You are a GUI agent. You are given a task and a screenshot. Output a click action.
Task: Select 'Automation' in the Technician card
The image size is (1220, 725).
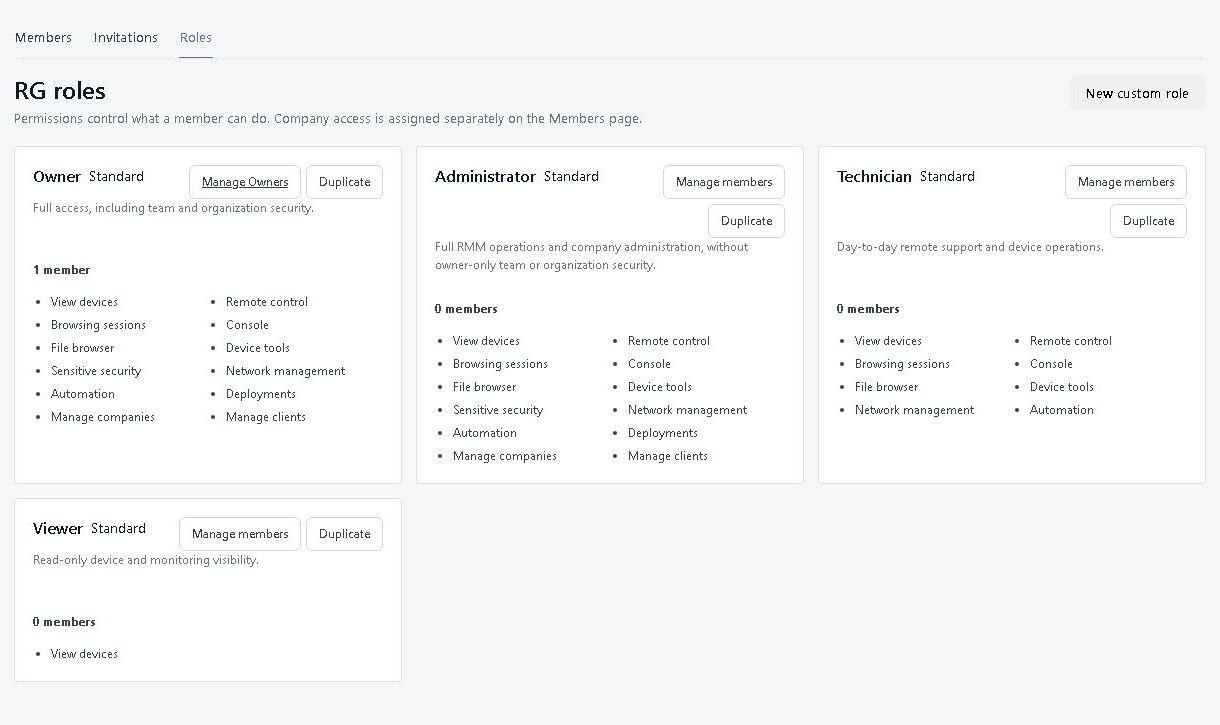click(x=1062, y=410)
